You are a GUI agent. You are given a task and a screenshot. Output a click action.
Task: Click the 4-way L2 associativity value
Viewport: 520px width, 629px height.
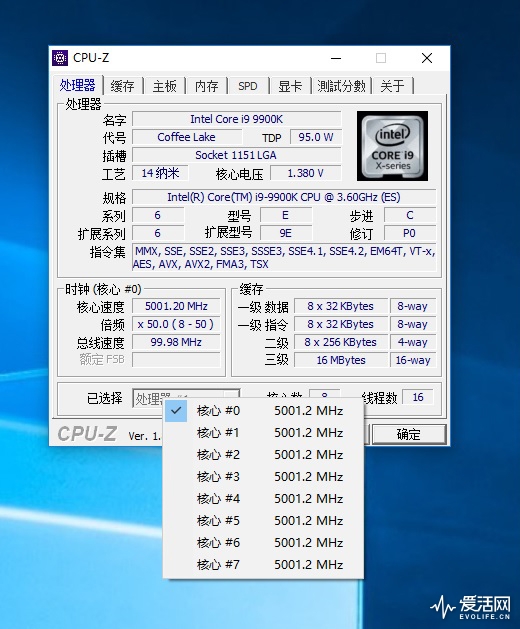coord(413,342)
